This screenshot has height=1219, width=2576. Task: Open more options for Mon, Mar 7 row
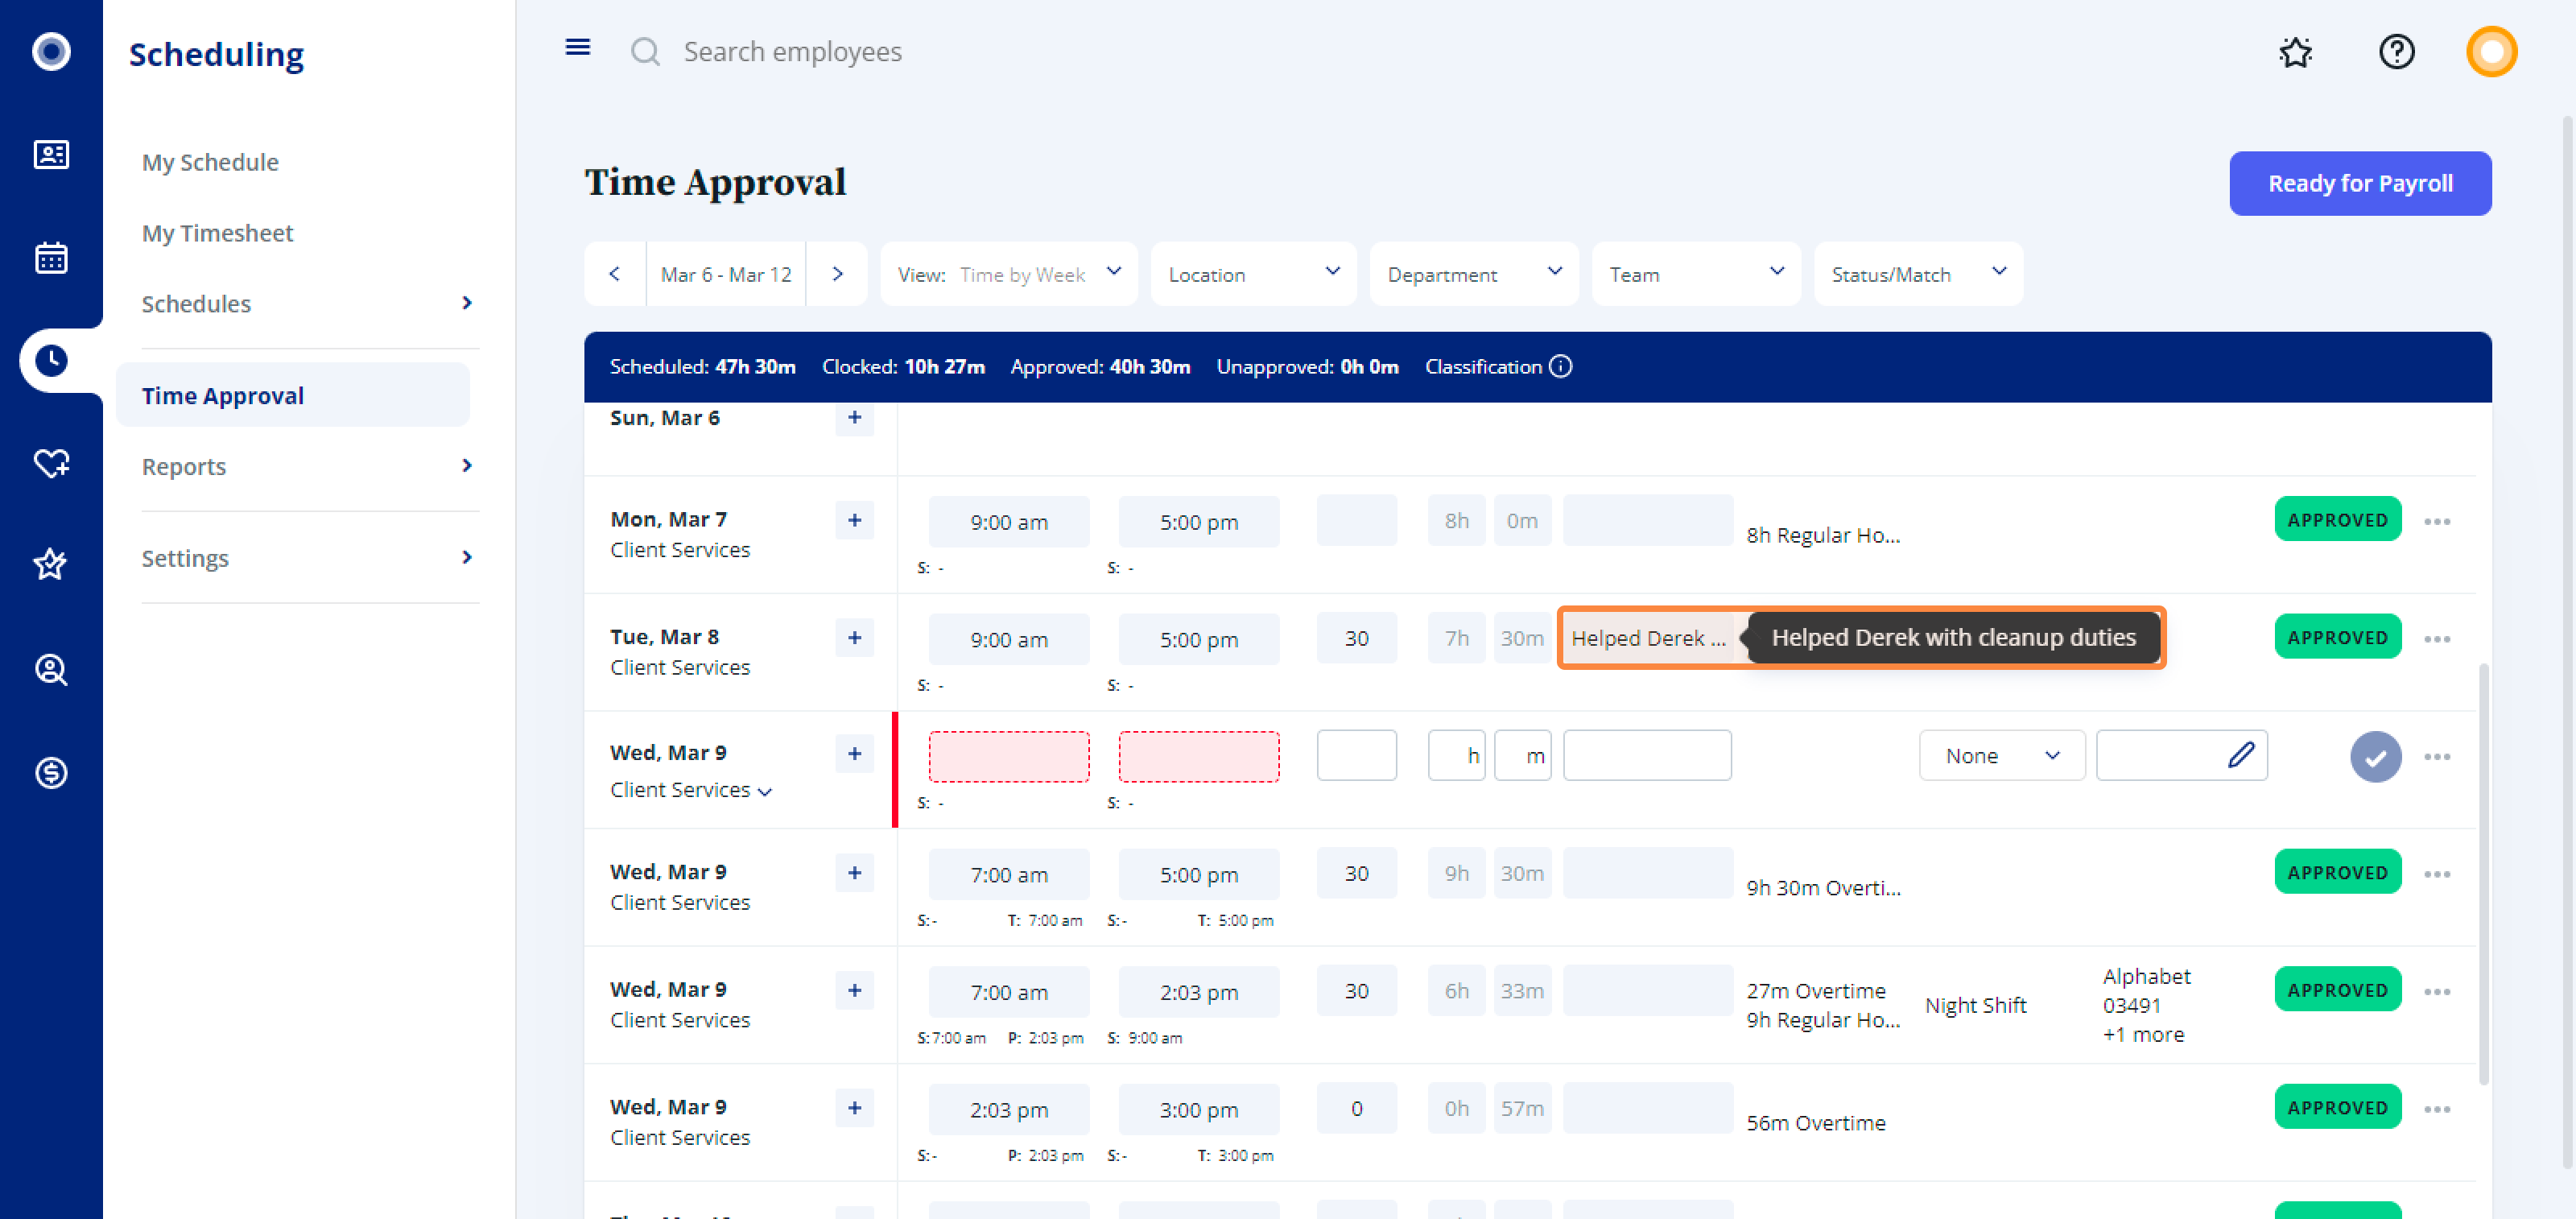point(2437,521)
